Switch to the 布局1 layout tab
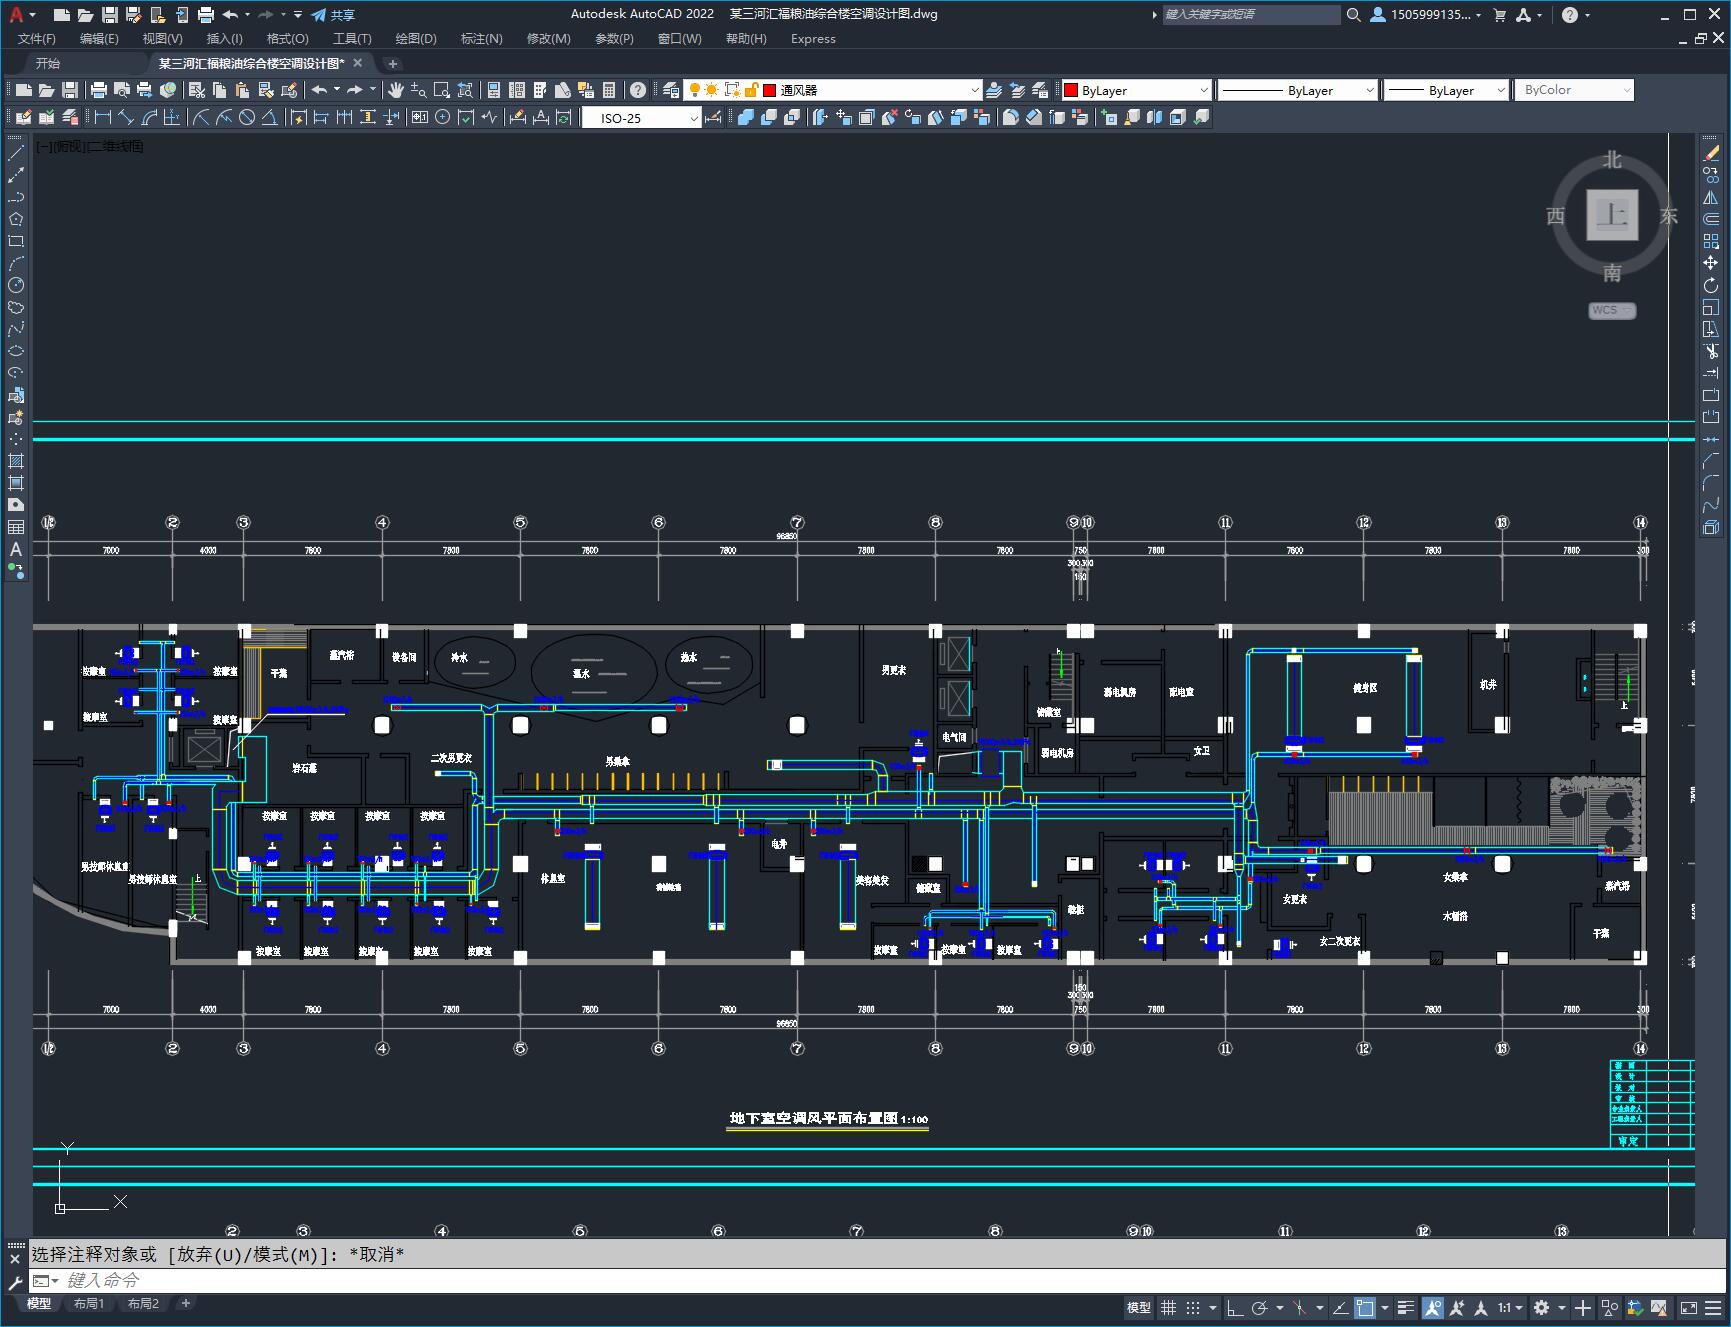The height and width of the screenshot is (1327, 1731). (x=89, y=1303)
